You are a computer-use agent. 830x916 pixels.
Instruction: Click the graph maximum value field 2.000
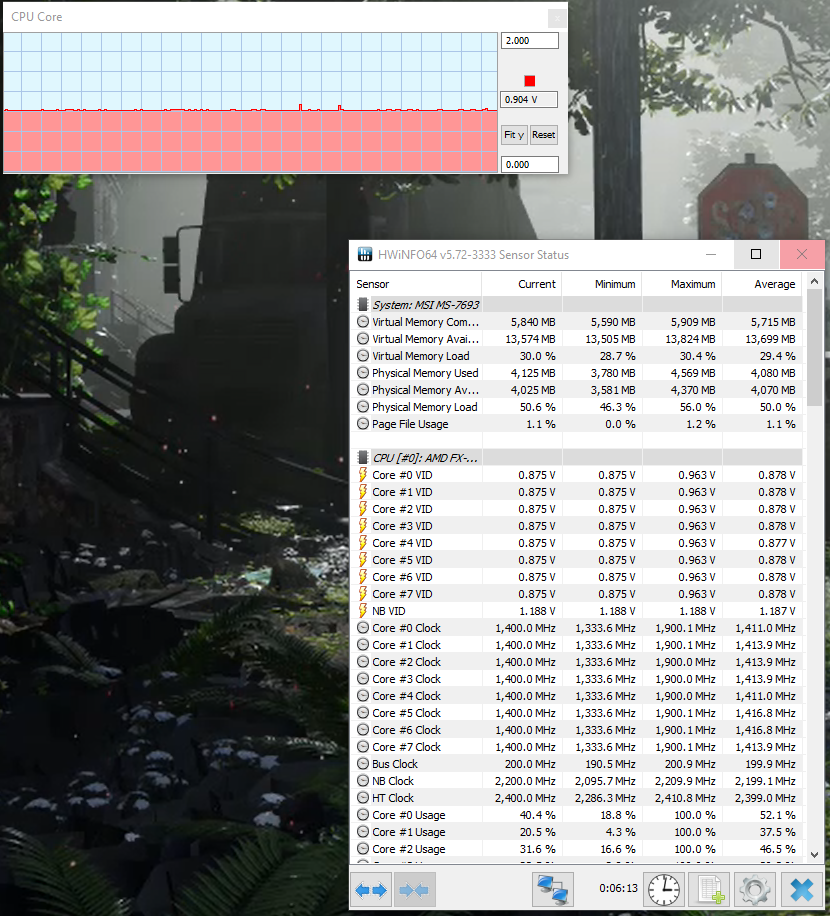(x=529, y=40)
